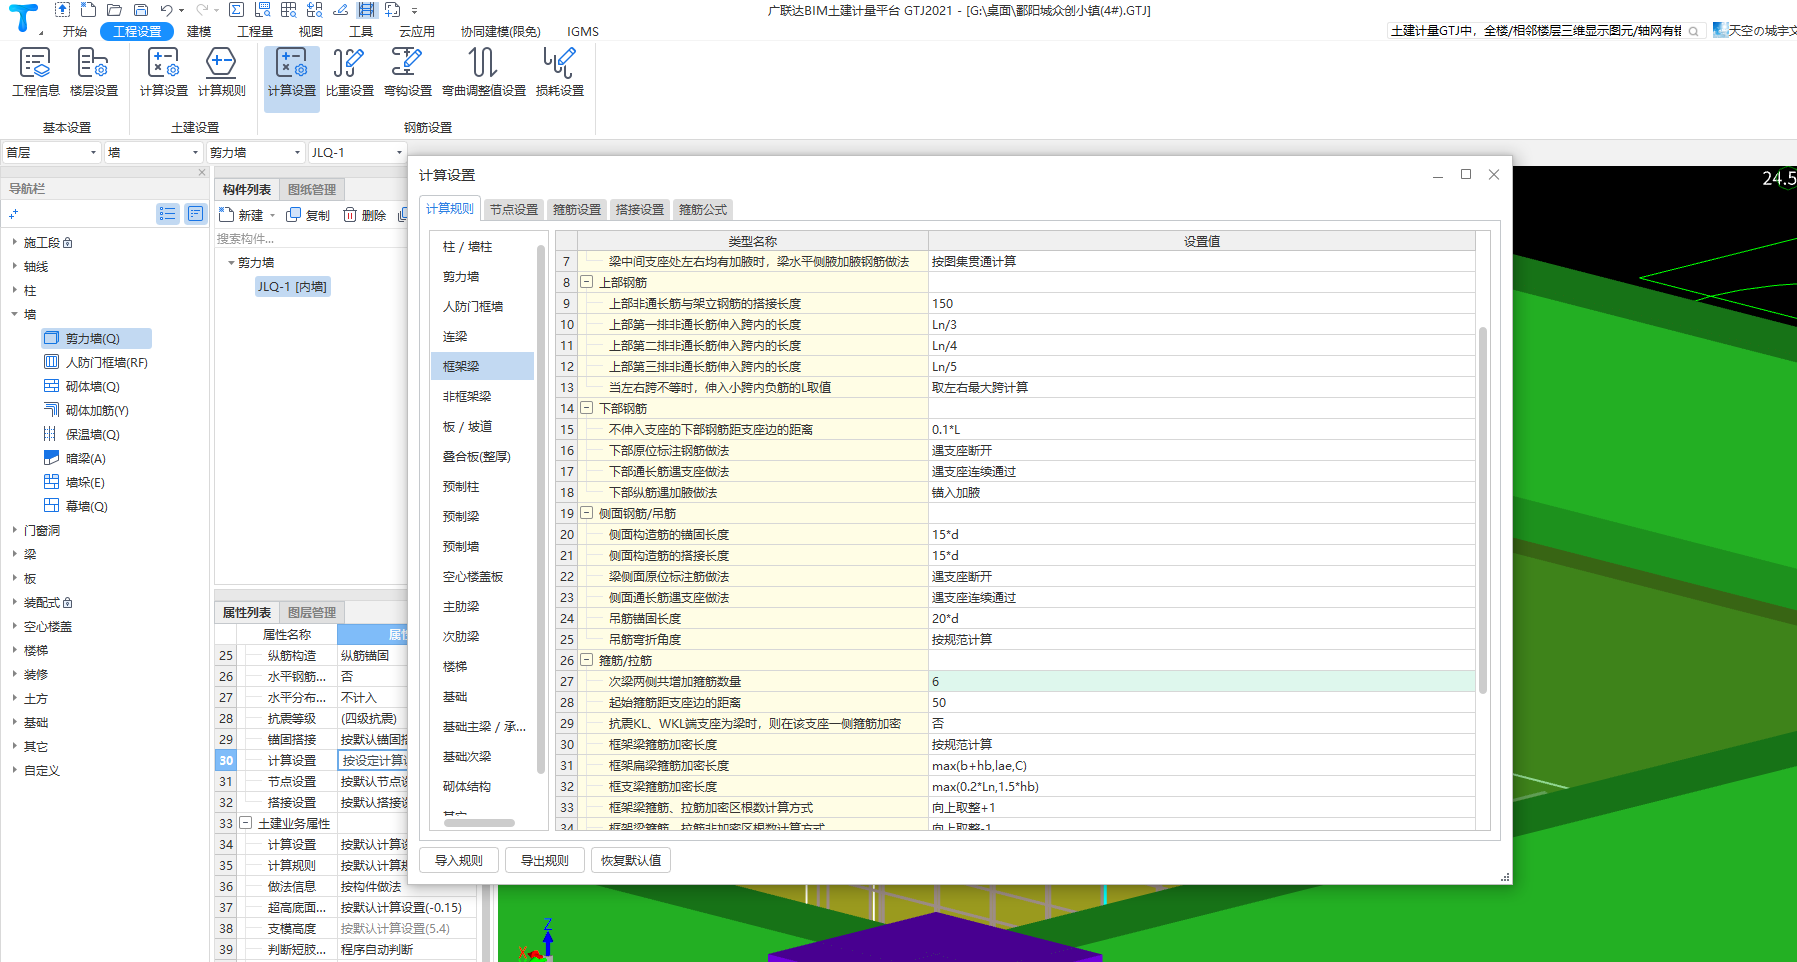
Task: Click the upload icon in quick access toolbar
Action: pos(62,10)
